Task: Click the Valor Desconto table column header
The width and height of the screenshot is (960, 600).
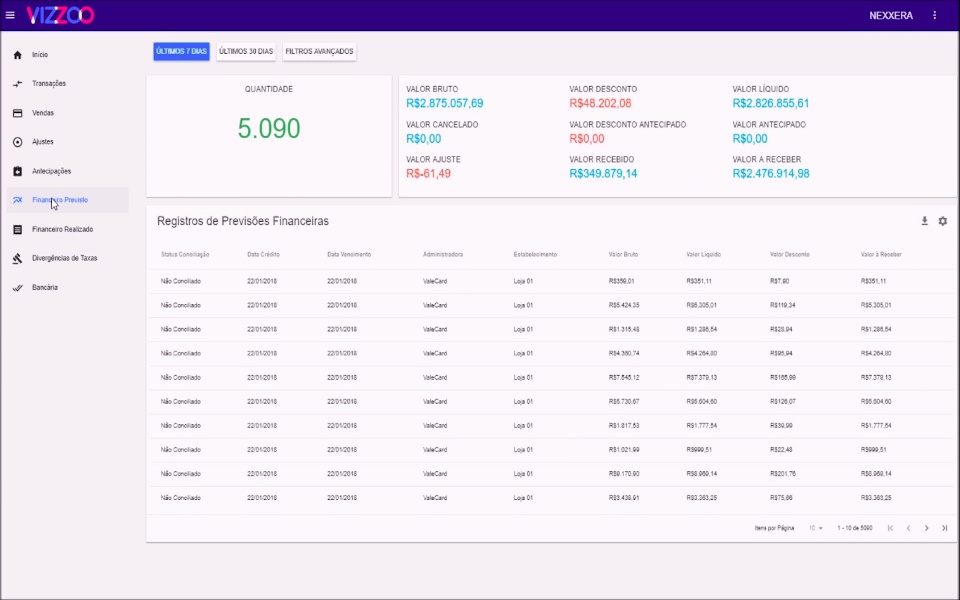Action: (x=790, y=254)
